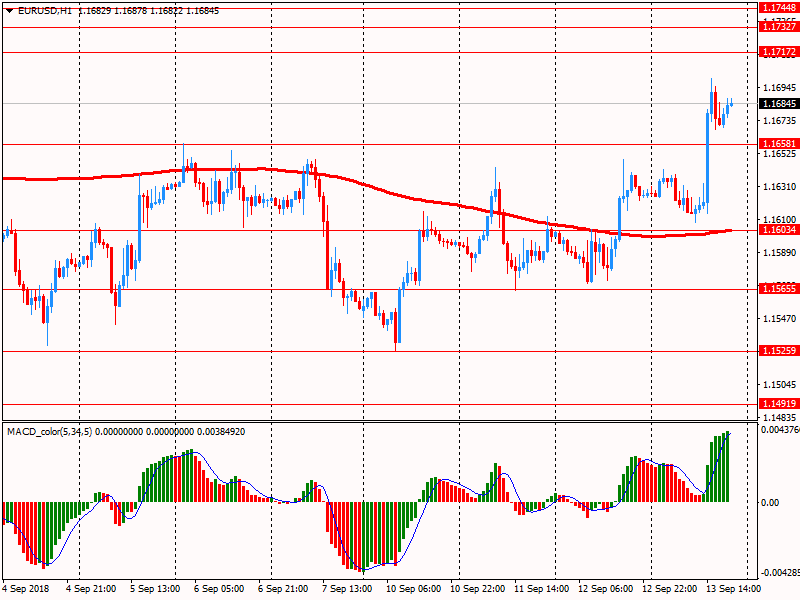Click the 1.16735 price scale value
Screen dimensions: 800x600
click(779, 121)
